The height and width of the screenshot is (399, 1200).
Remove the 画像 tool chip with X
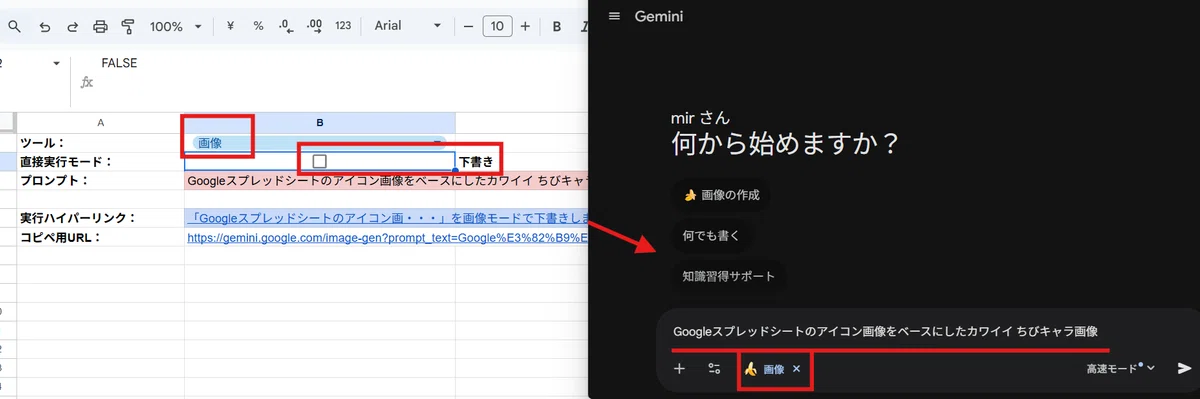point(796,369)
